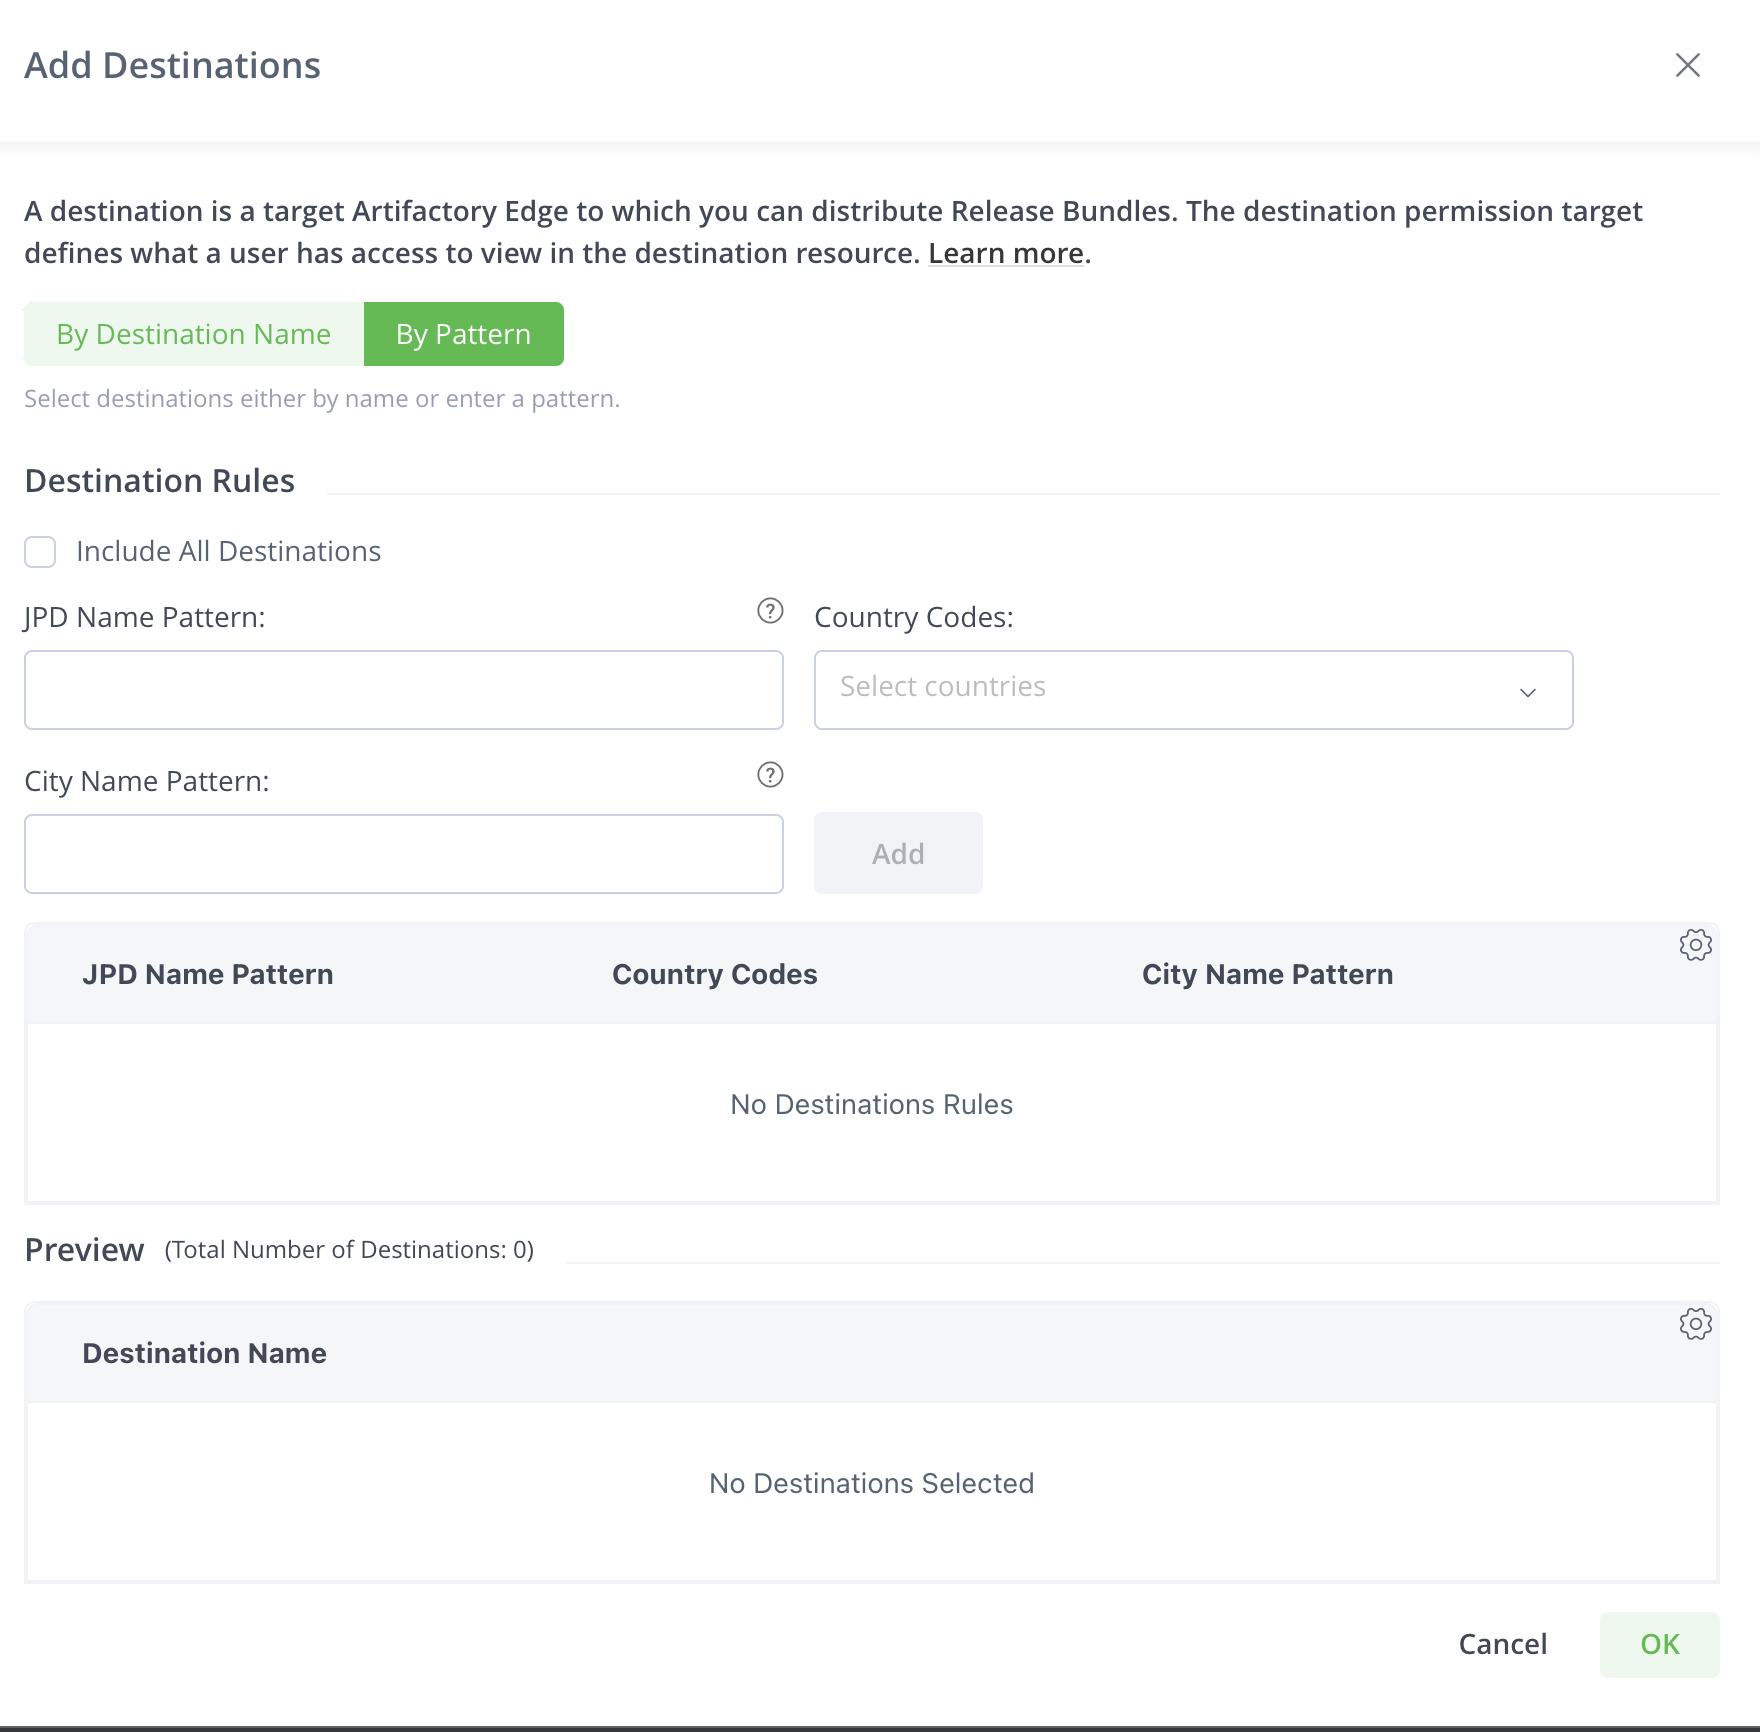Click the chevron in the Country Codes field
The height and width of the screenshot is (1732, 1760).
[1527, 692]
